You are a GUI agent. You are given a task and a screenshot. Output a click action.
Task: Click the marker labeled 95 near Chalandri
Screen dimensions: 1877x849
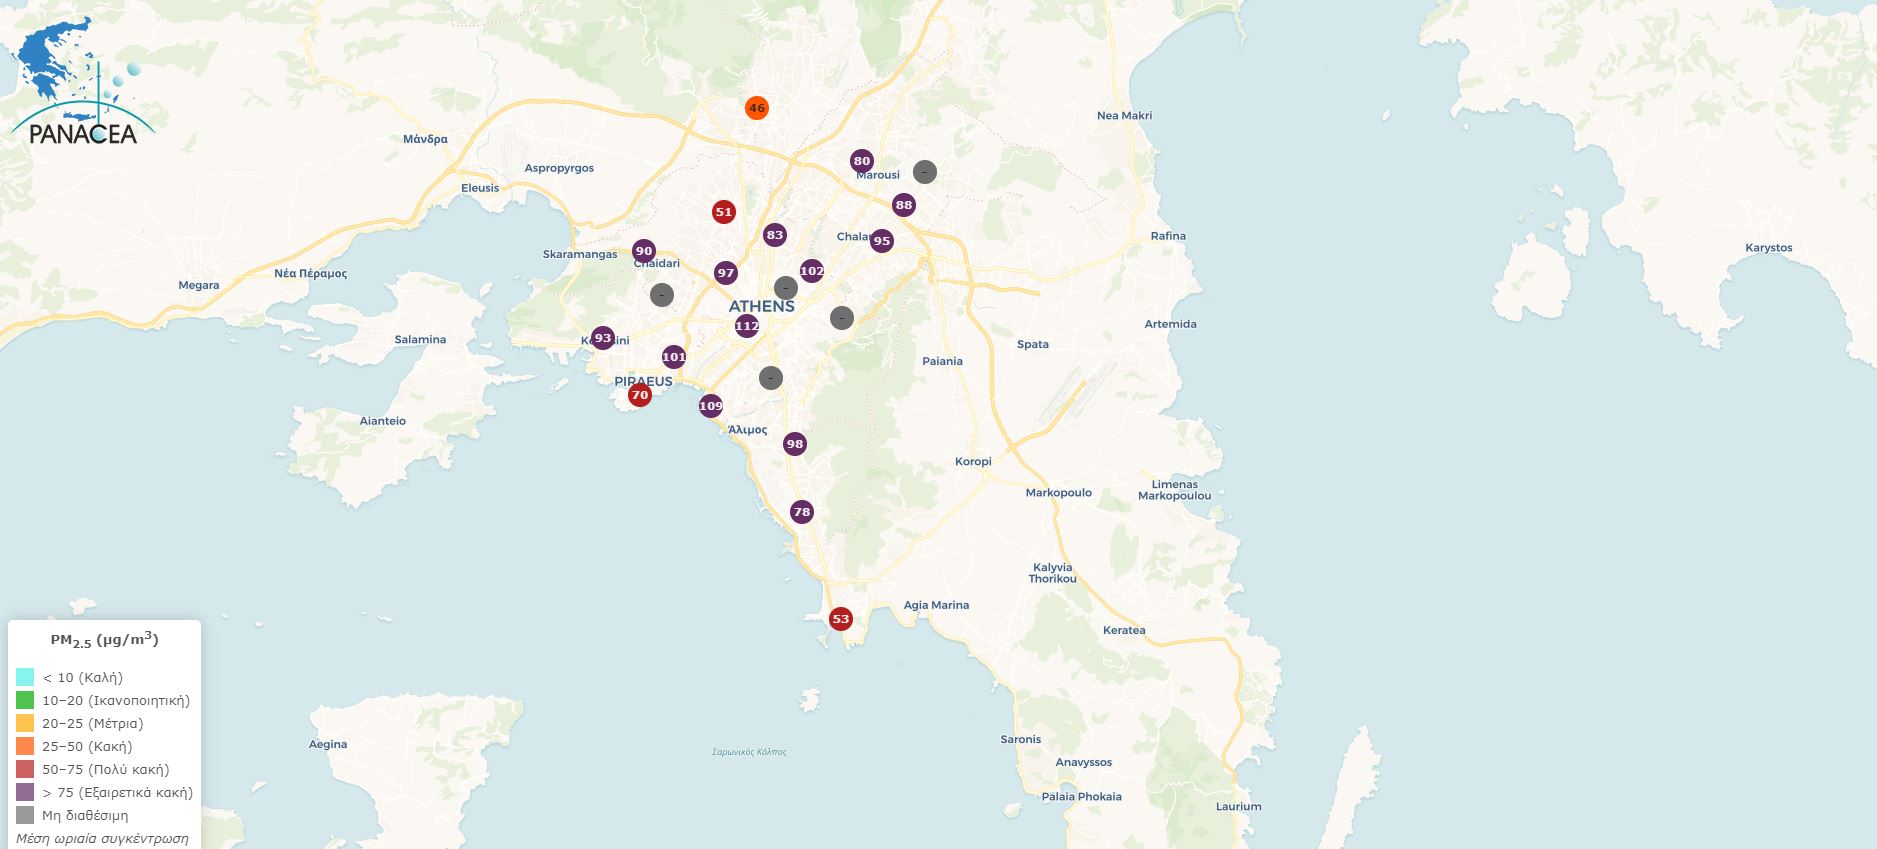tap(882, 241)
